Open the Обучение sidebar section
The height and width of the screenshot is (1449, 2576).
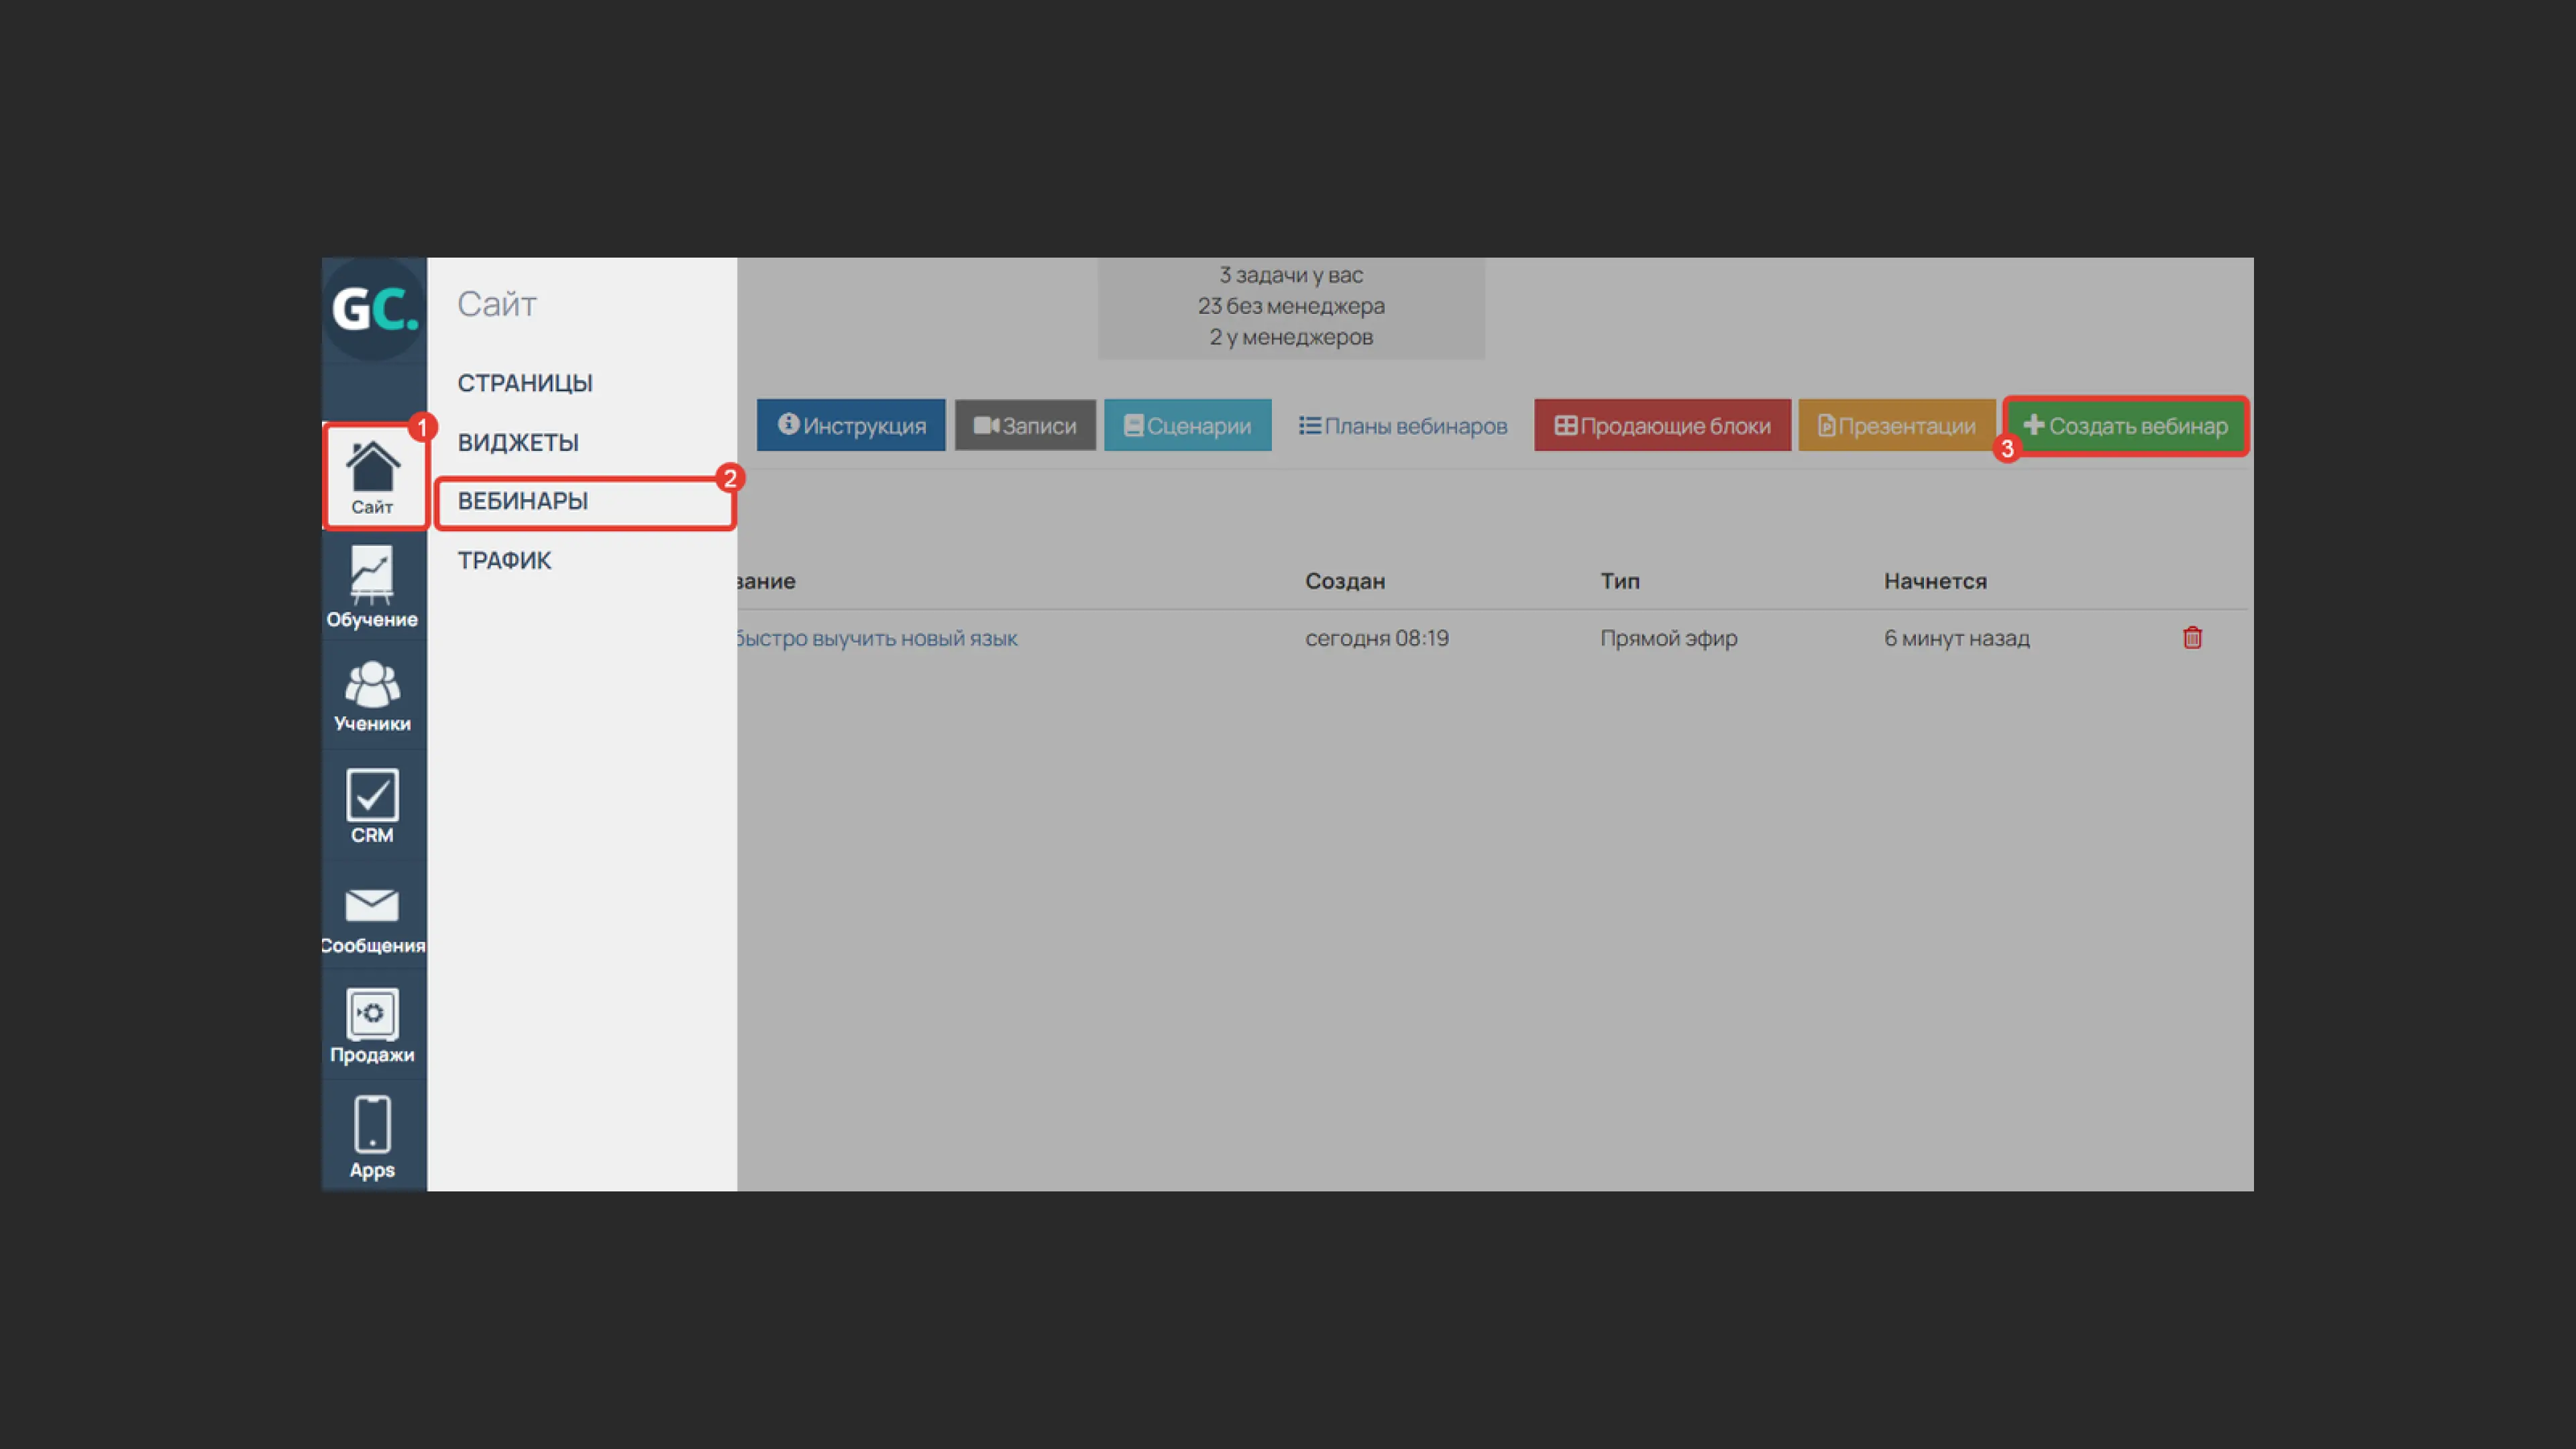(x=372, y=587)
